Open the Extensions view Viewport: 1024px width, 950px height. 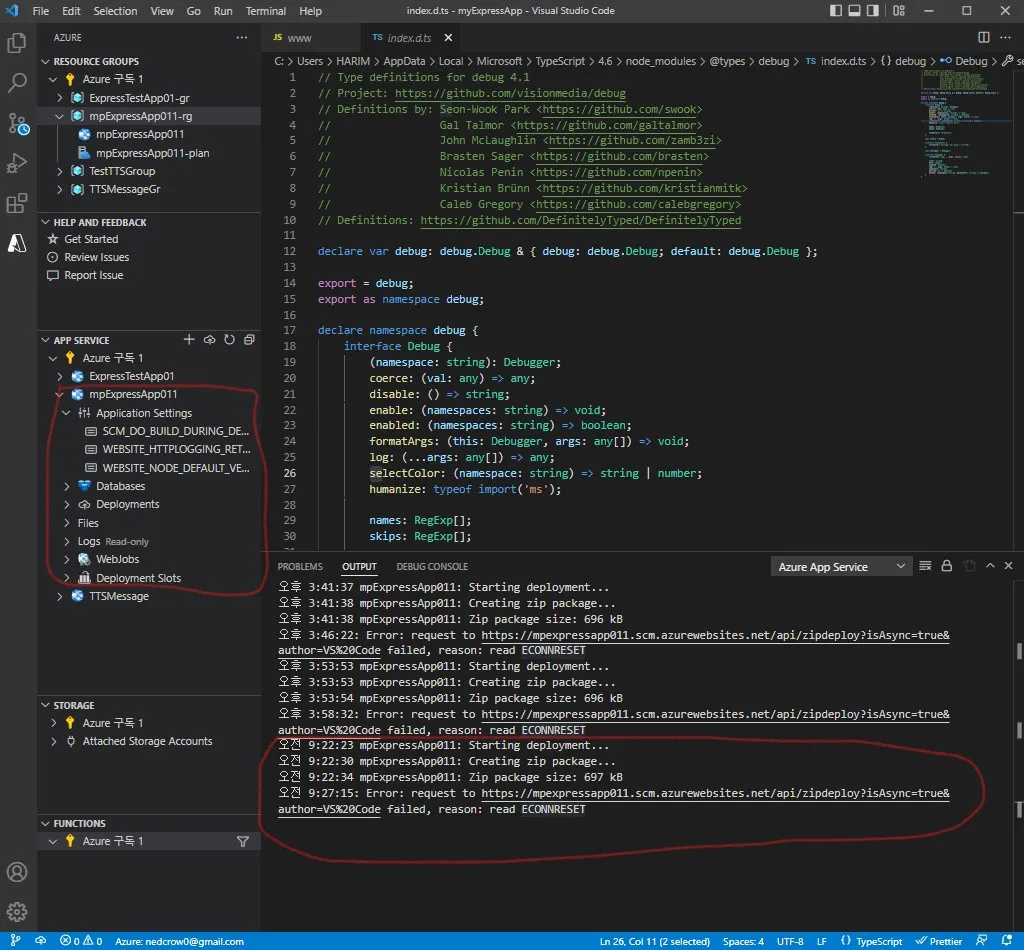pos(17,204)
